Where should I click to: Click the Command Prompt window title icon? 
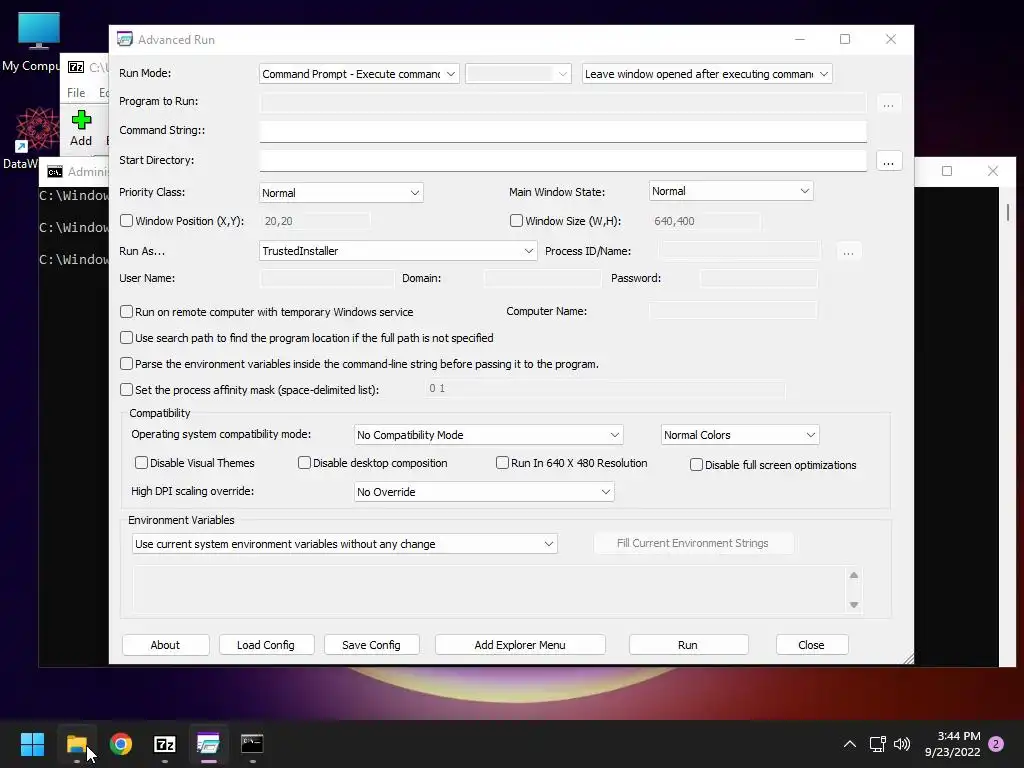point(55,171)
